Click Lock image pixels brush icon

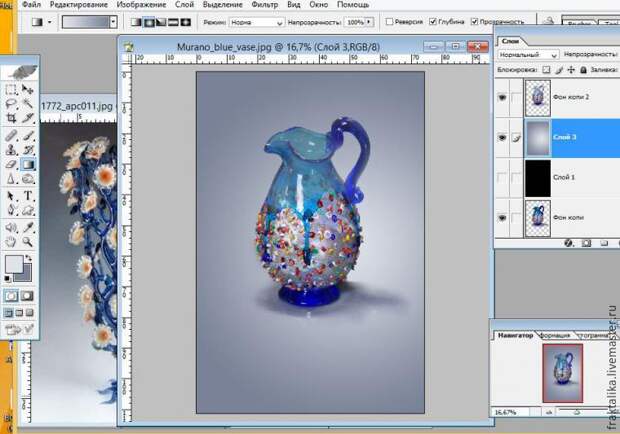coord(559,70)
